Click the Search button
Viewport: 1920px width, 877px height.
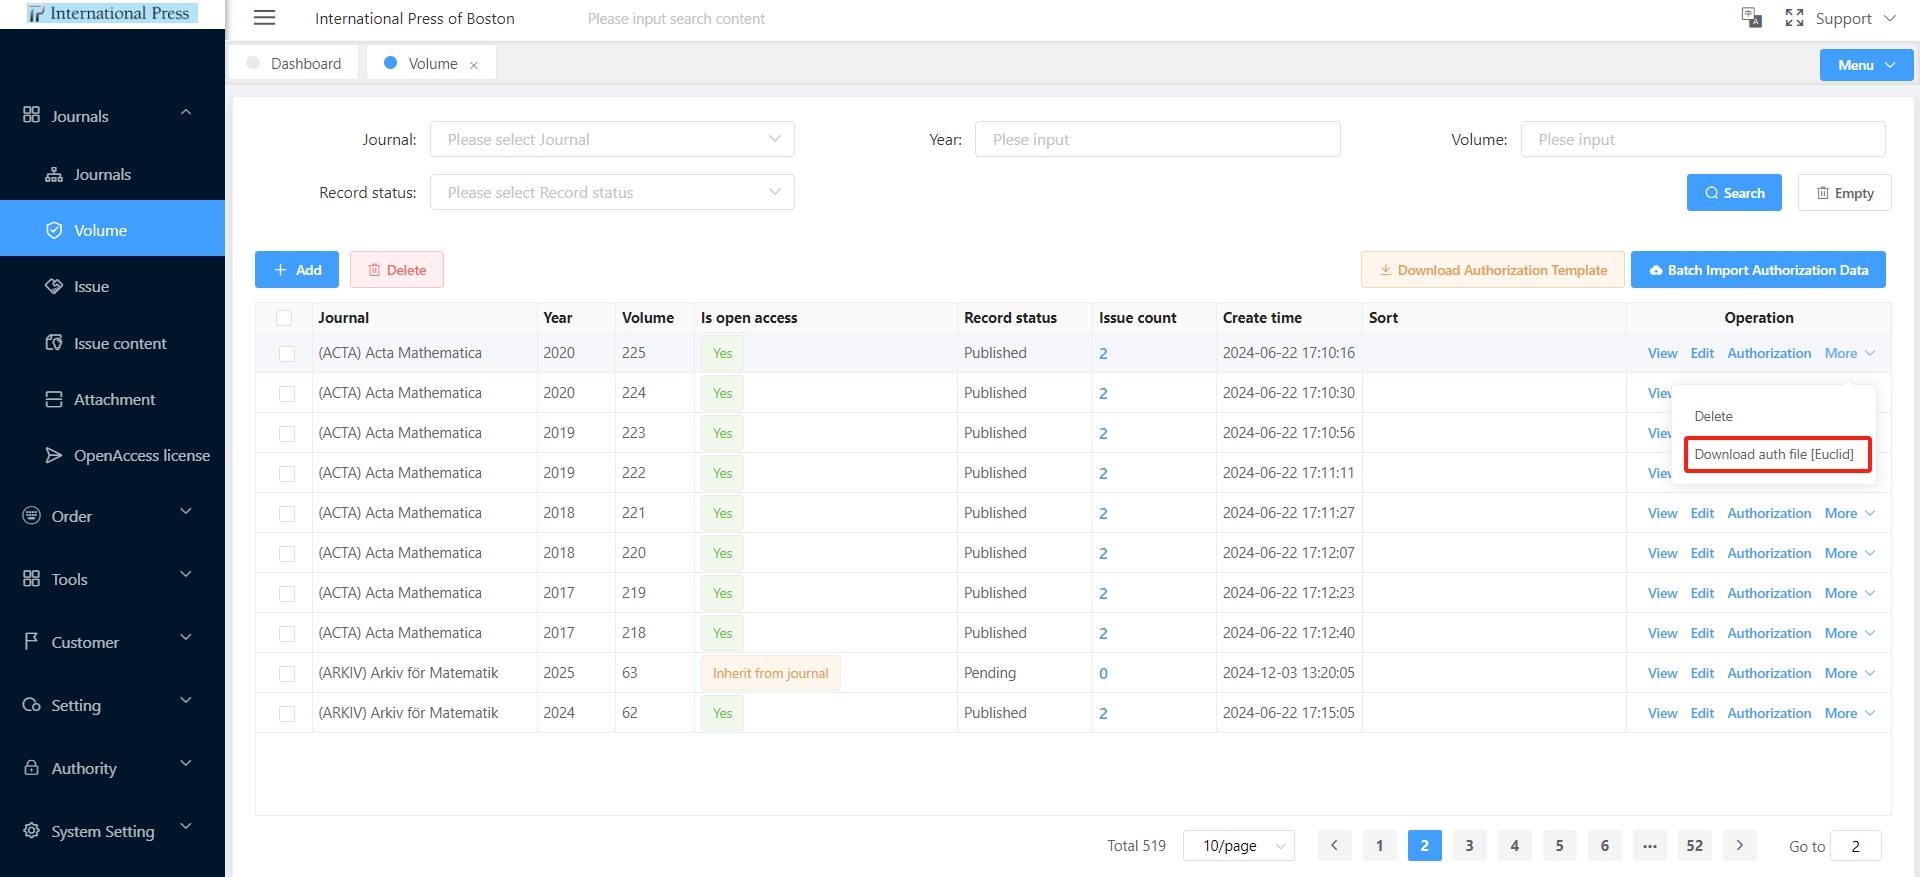click(x=1734, y=193)
